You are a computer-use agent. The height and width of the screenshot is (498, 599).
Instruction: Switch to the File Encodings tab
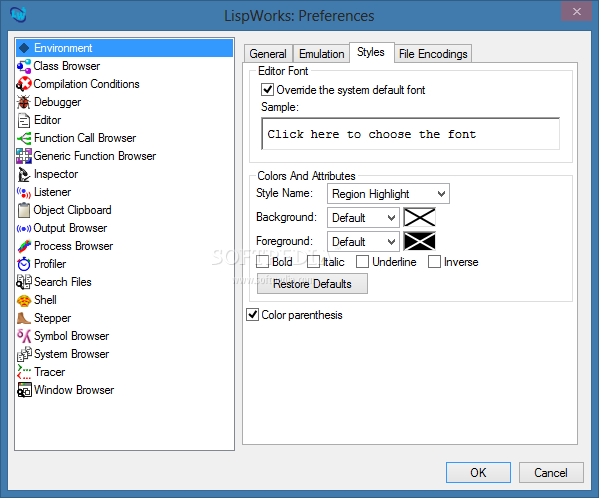[x=433, y=54]
